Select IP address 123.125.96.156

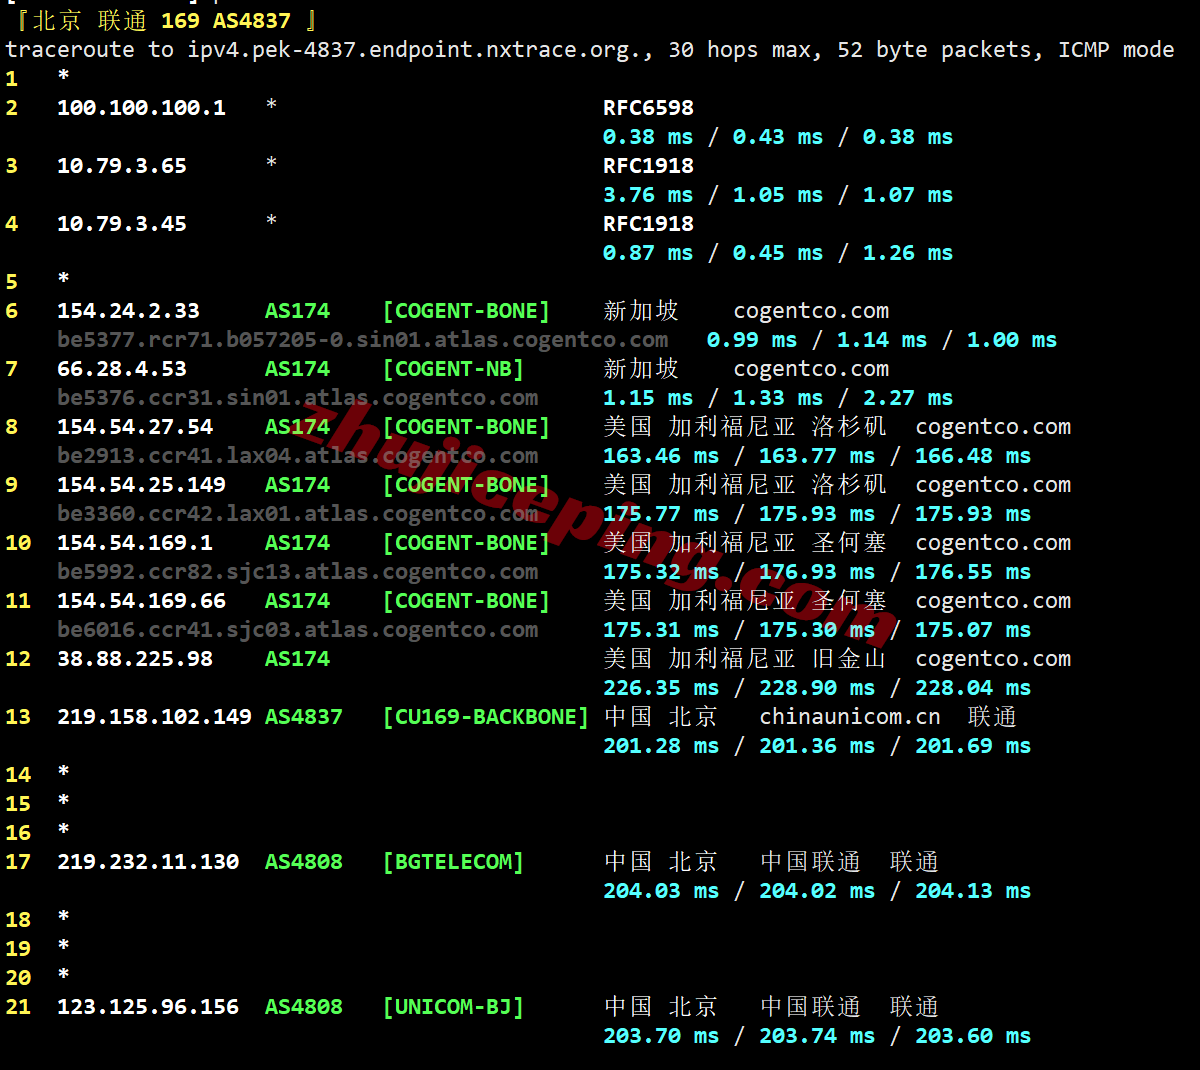(x=148, y=1007)
